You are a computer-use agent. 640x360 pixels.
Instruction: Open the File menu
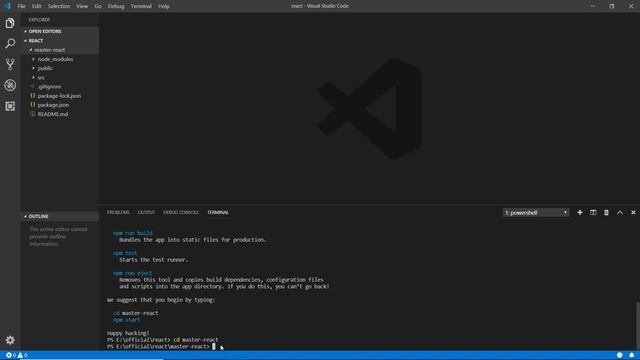21,6
